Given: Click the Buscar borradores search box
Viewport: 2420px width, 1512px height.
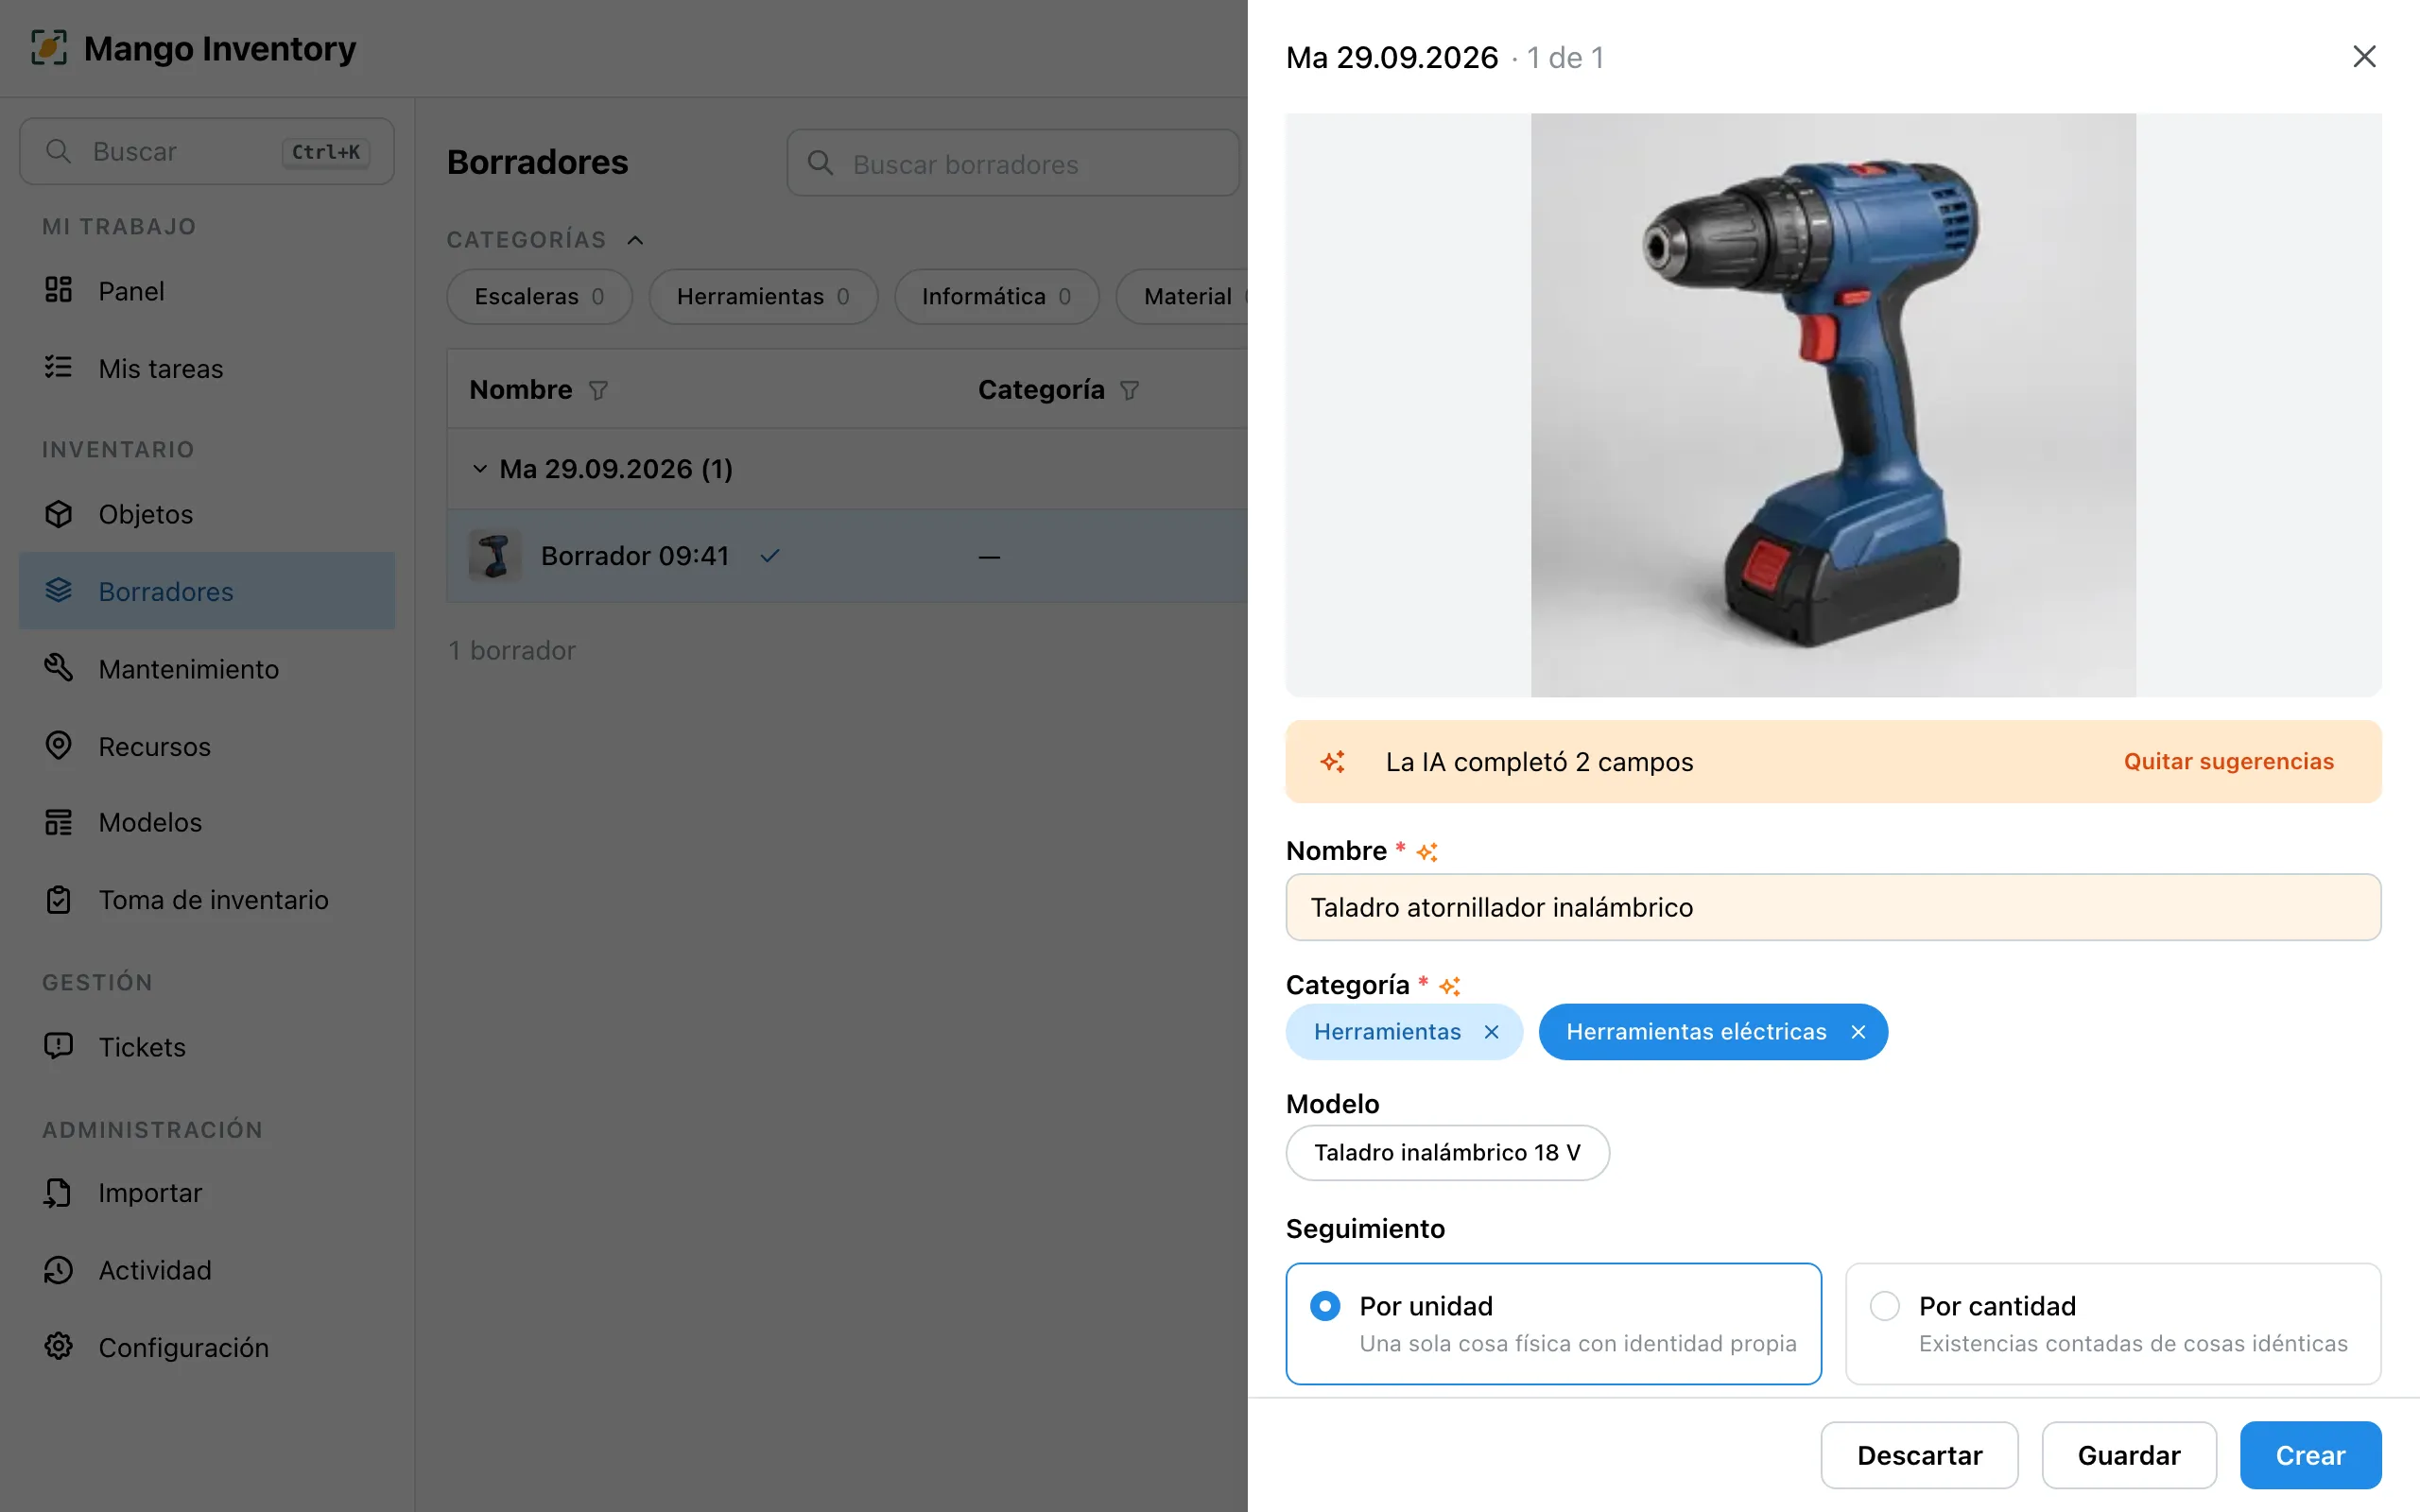Looking at the screenshot, I should [1013, 163].
